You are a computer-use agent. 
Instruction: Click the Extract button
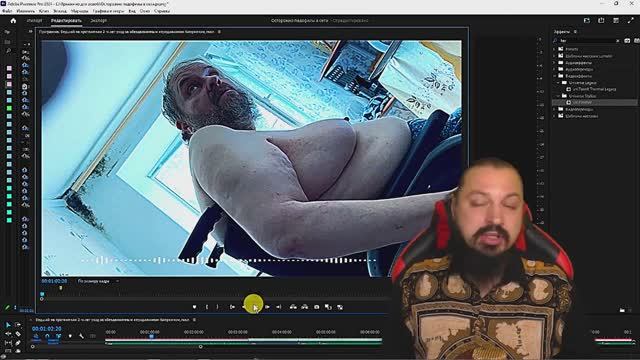point(304,307)
